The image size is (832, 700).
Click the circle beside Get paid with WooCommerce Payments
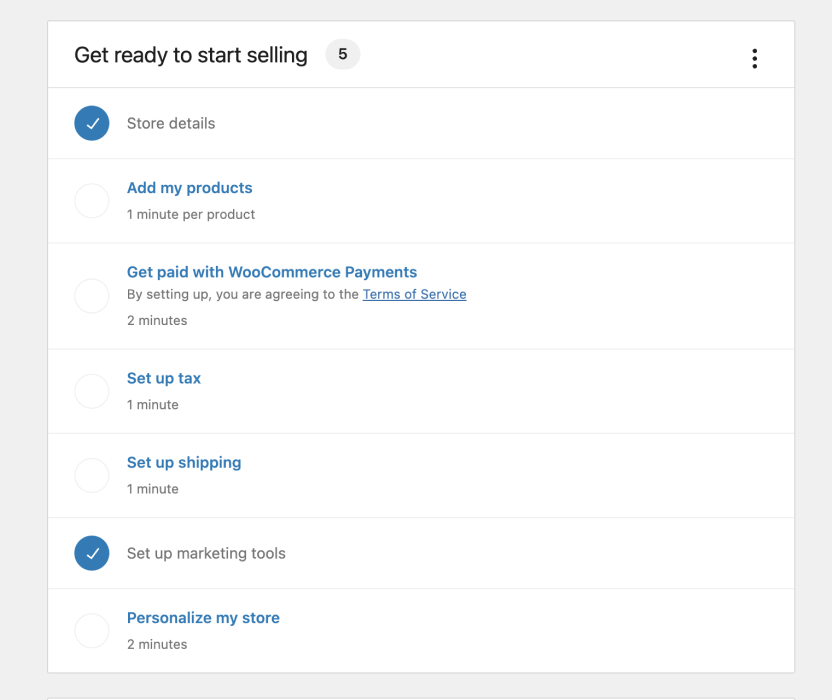click(x=92, y=296)
